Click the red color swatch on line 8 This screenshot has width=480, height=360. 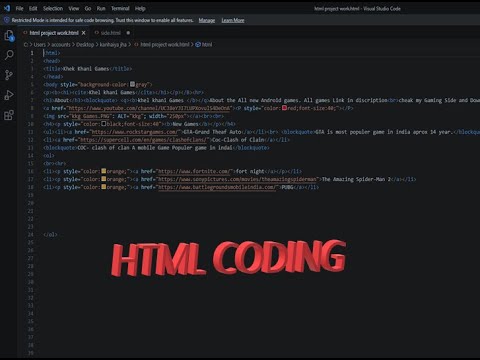pos(284,108)
